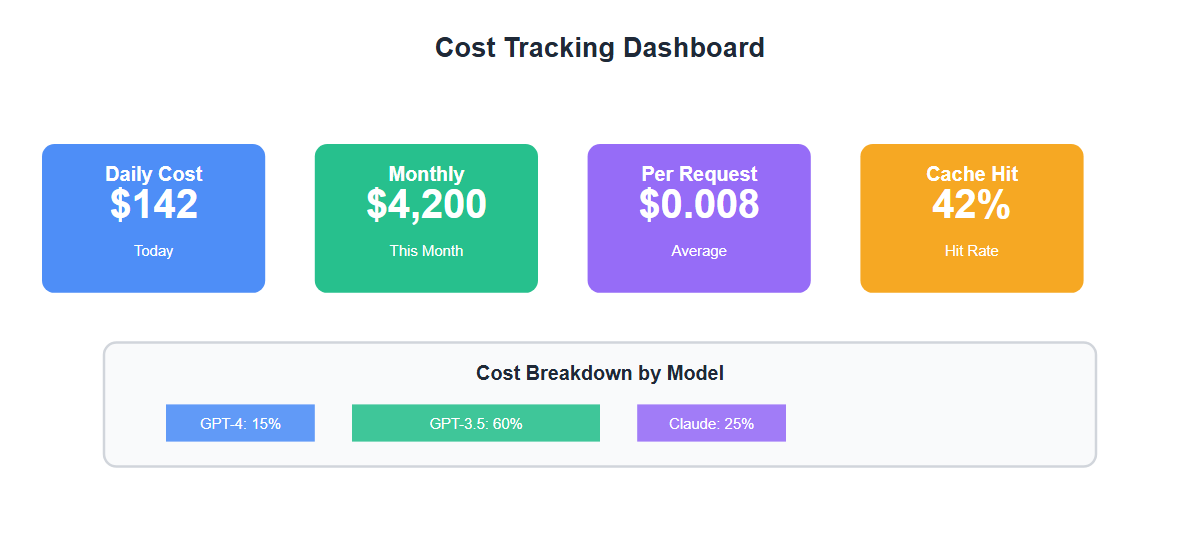Click the Cache Hit heading text
1200x536 pixels.
pos(971,174)
